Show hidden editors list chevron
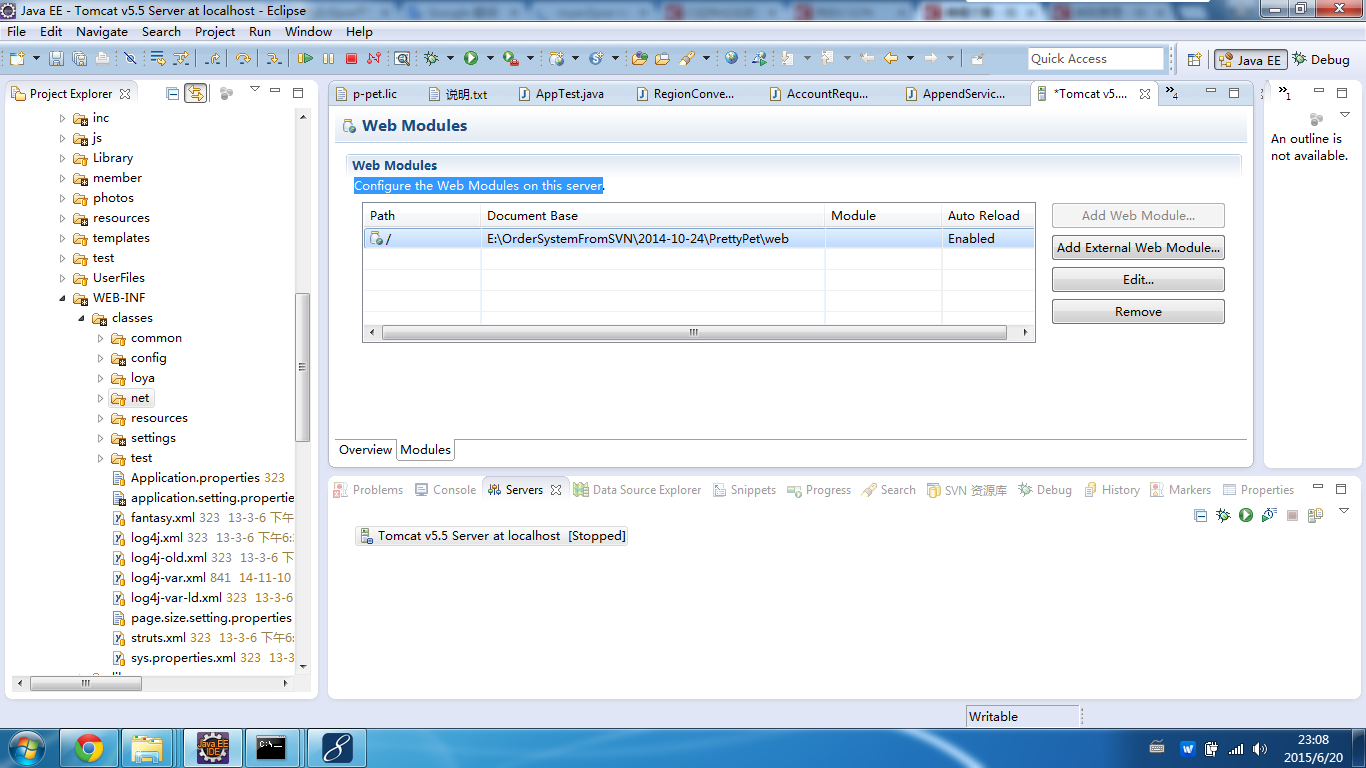 [1171, 94]
